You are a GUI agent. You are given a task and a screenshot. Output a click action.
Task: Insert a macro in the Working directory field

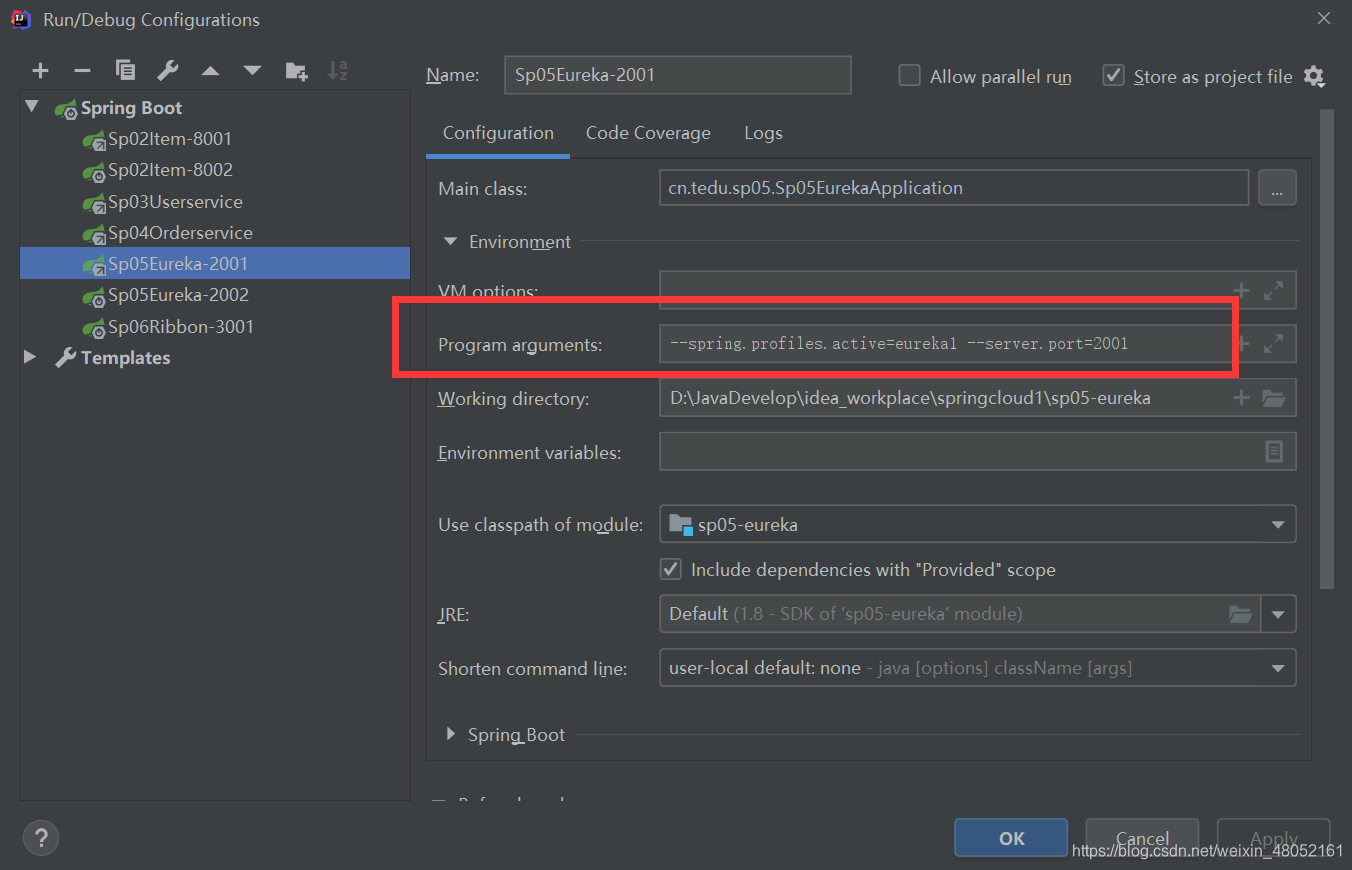click(x=1241, y=398)
